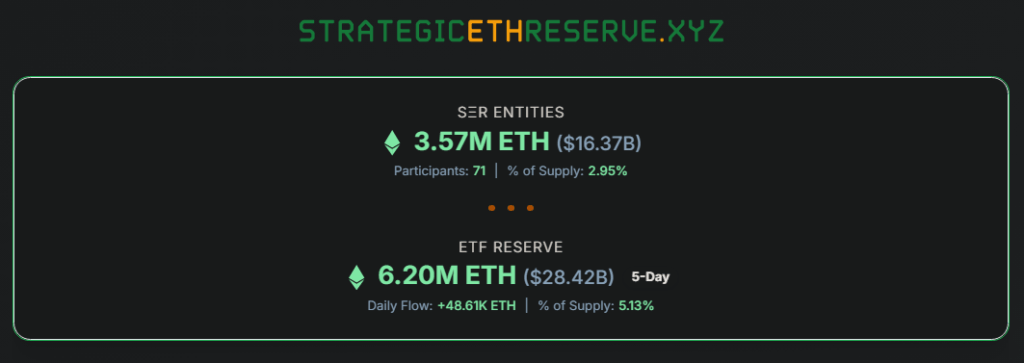Click the Participants label text
The width and height of the screenshot is (1024, 363).
431,171
